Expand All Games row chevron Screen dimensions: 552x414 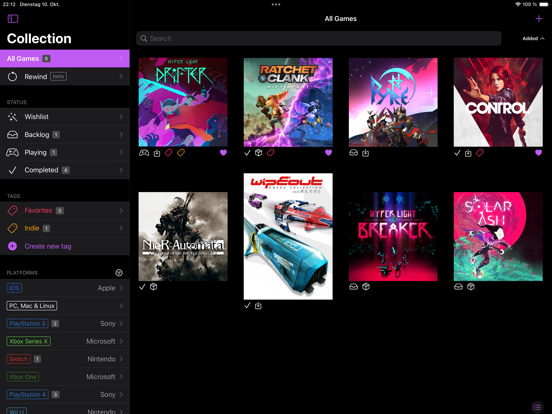[121, 58]
